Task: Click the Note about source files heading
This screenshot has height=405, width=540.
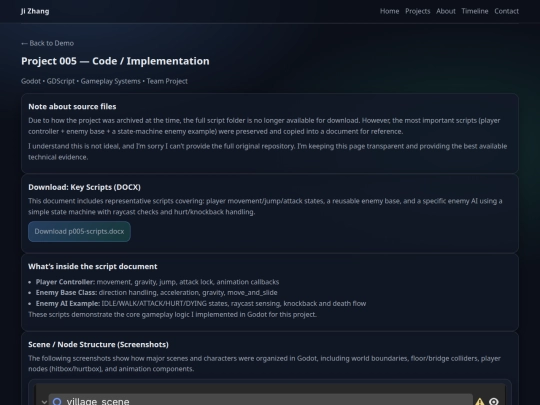Action: [72, 106]
